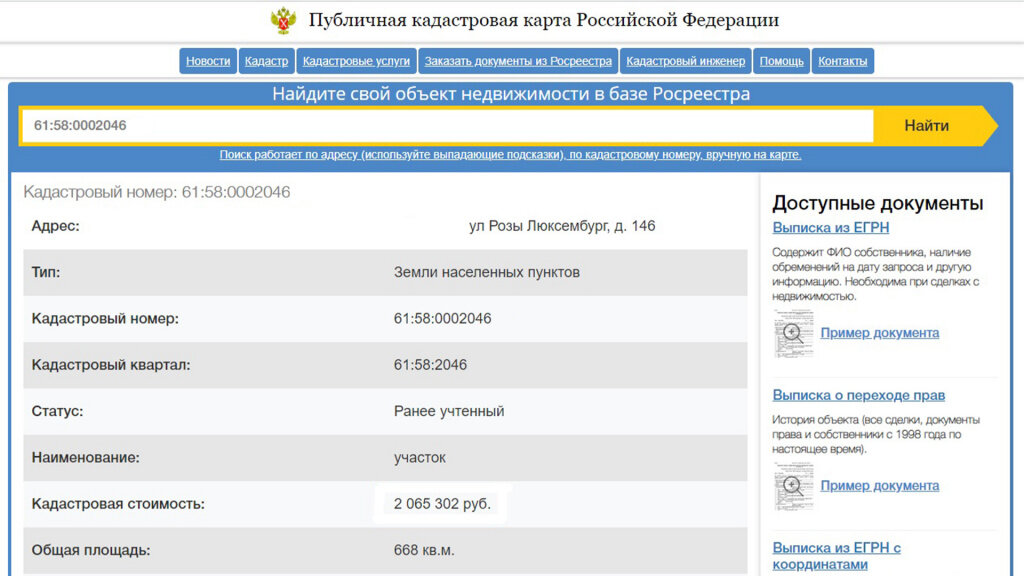Click the Тип: row label
Viewport: 1024px width, 576px height.
pyautogui.click(x=46, y=272)
